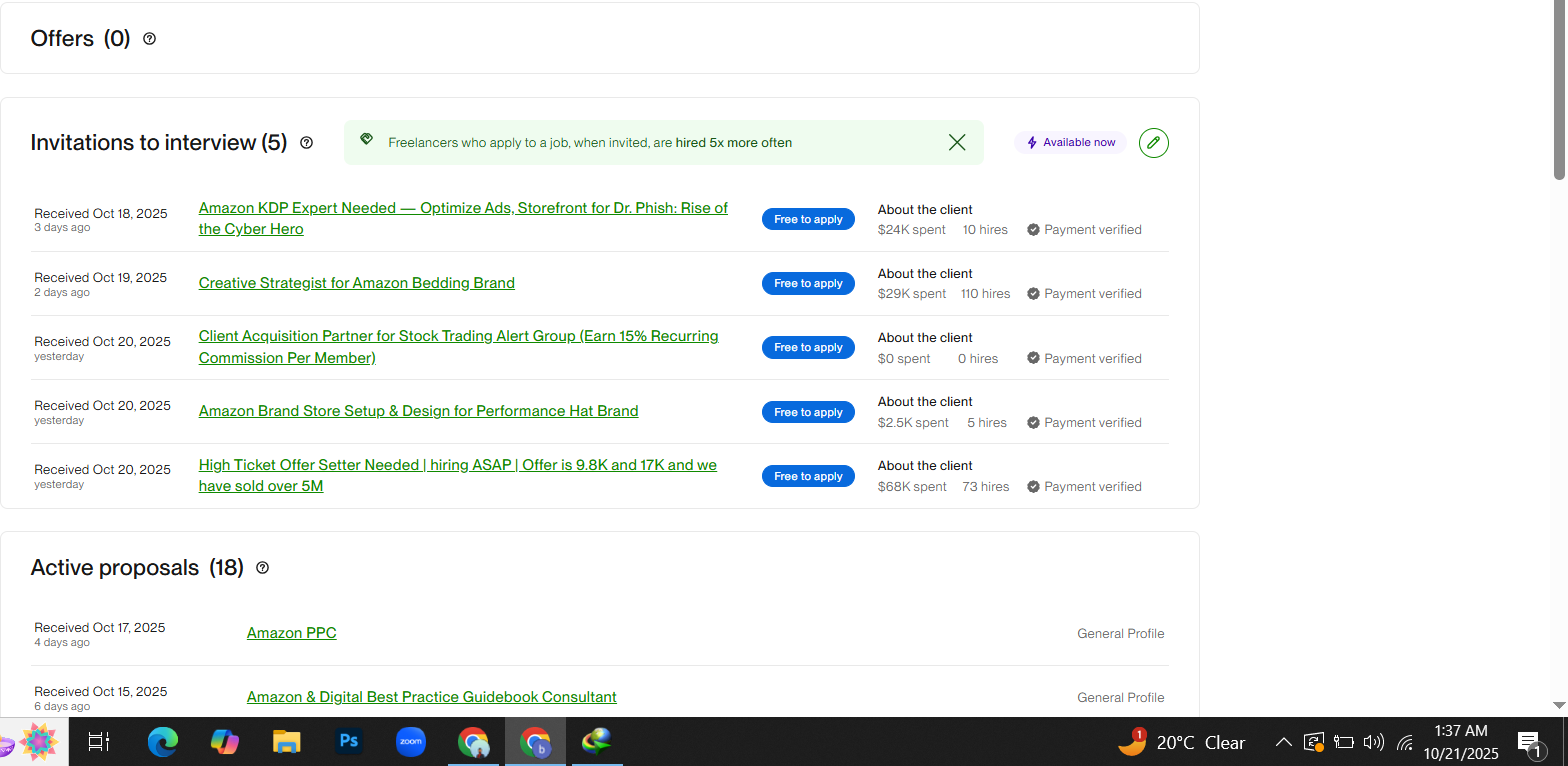Click the scrollbar down arrow
This screenshot has width=1568, height=766.
pyautogui.click(x=1559, y=706)
